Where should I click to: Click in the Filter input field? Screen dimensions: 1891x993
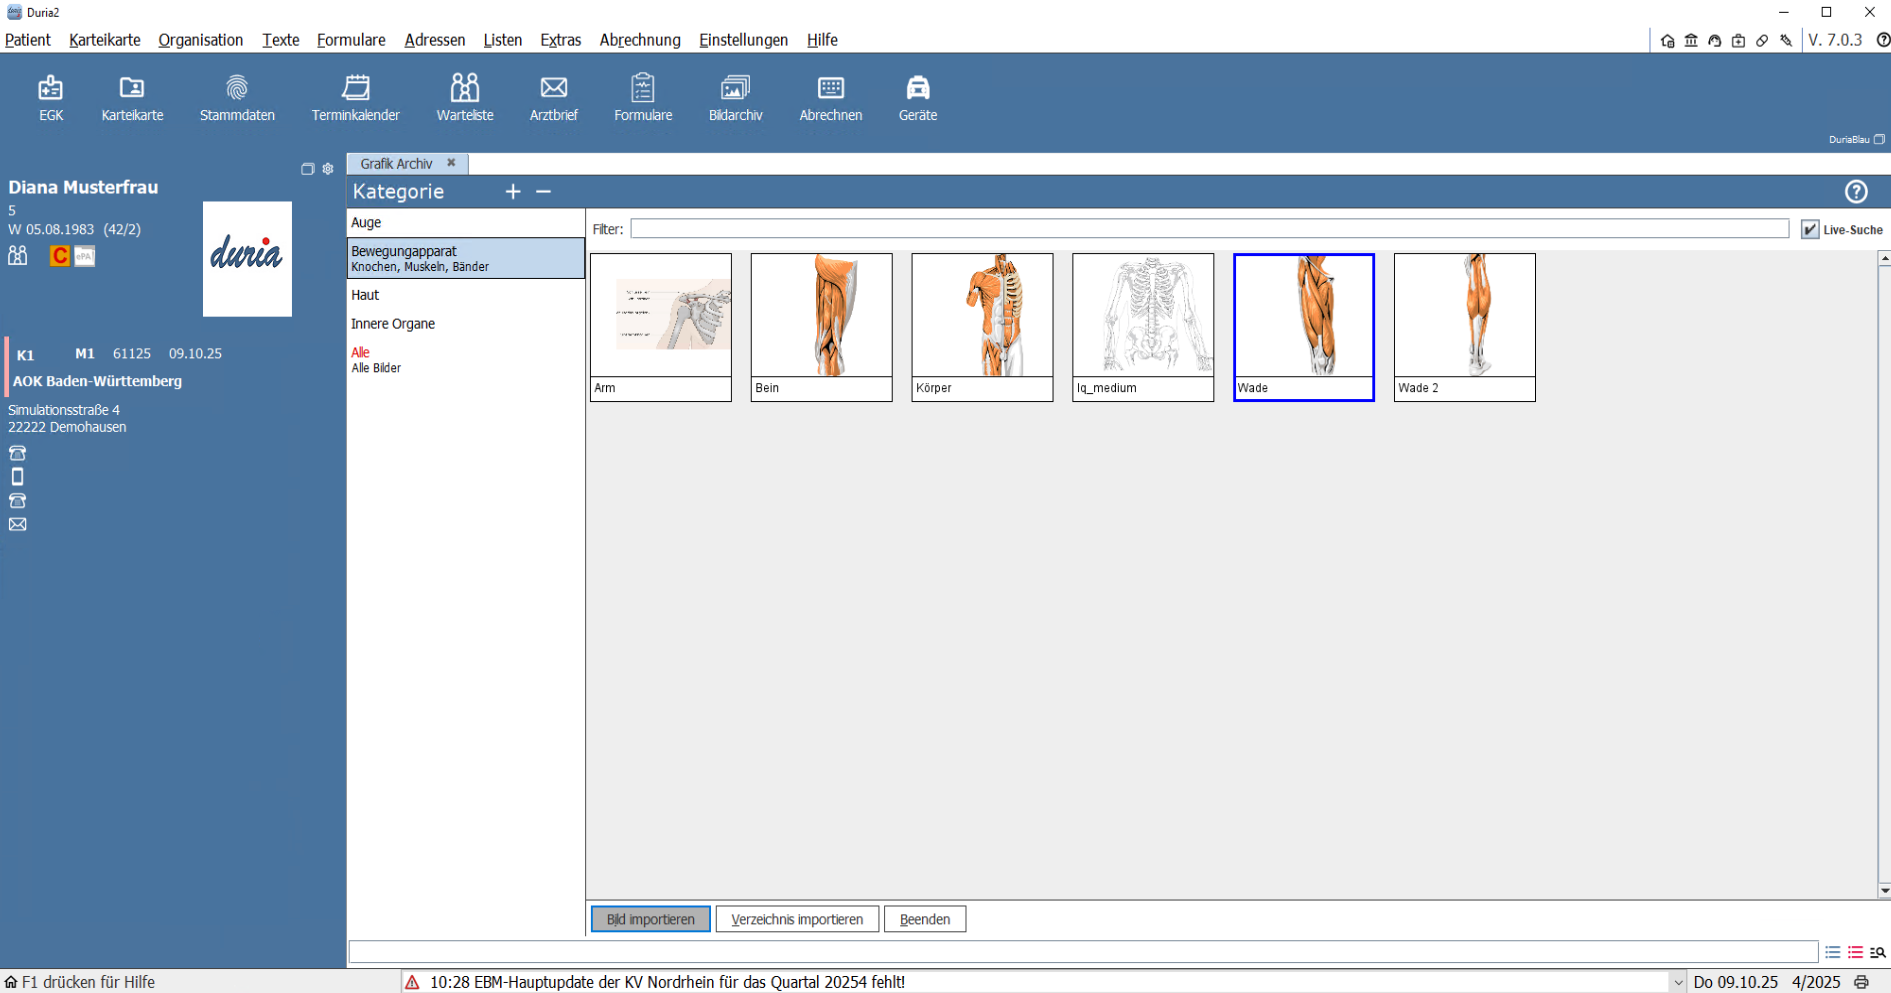click(x=1208, y=229)
